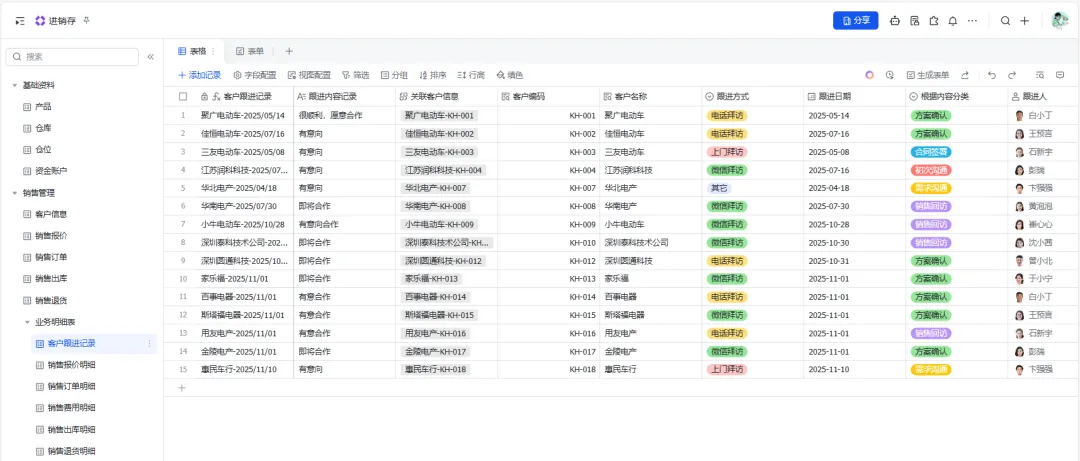1080x461 pixels.
Task: Collapse the 销售管理 tree section
Action: (x=14, y=193)
